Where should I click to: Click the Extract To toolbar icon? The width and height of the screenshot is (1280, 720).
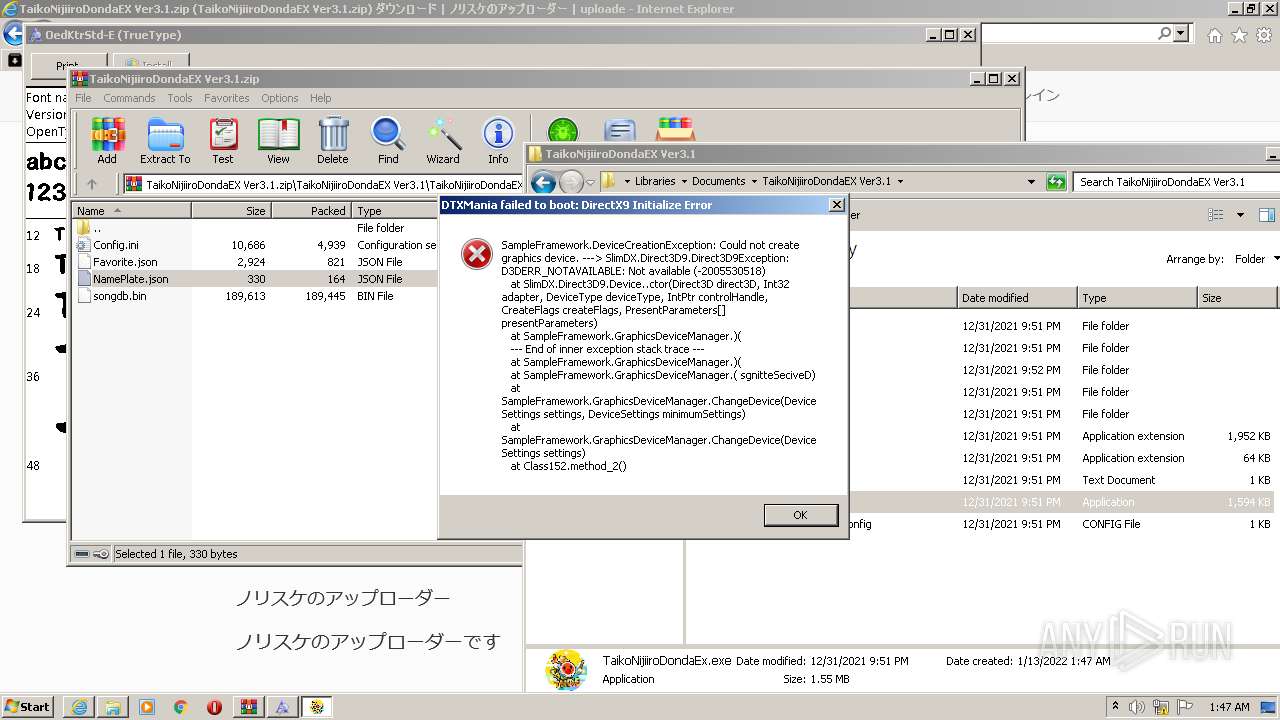tap(165, 141)
